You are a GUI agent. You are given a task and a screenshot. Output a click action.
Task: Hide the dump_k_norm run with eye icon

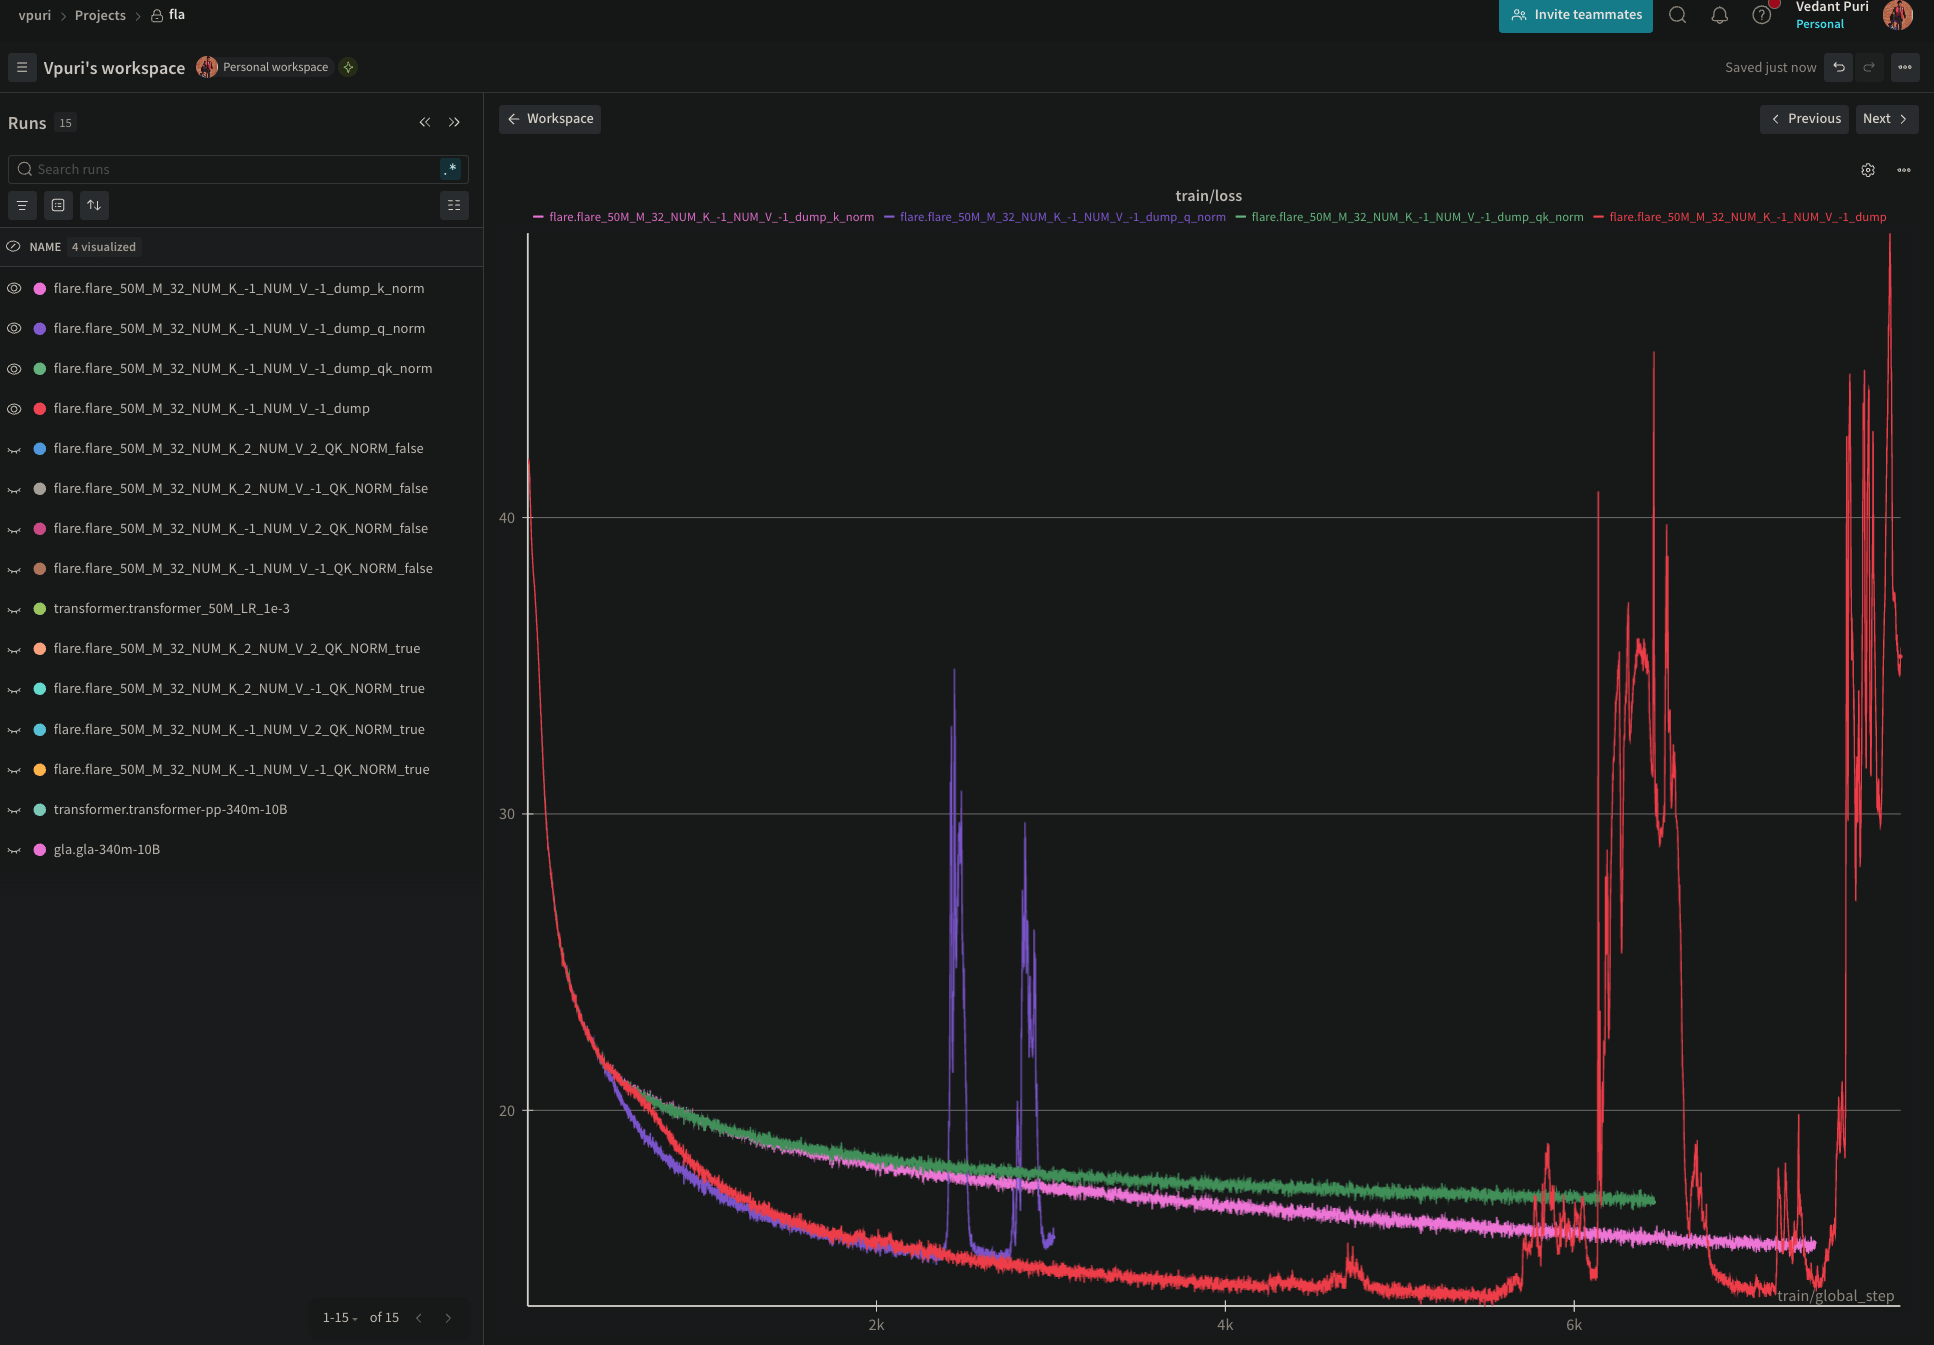click(14, 288)
